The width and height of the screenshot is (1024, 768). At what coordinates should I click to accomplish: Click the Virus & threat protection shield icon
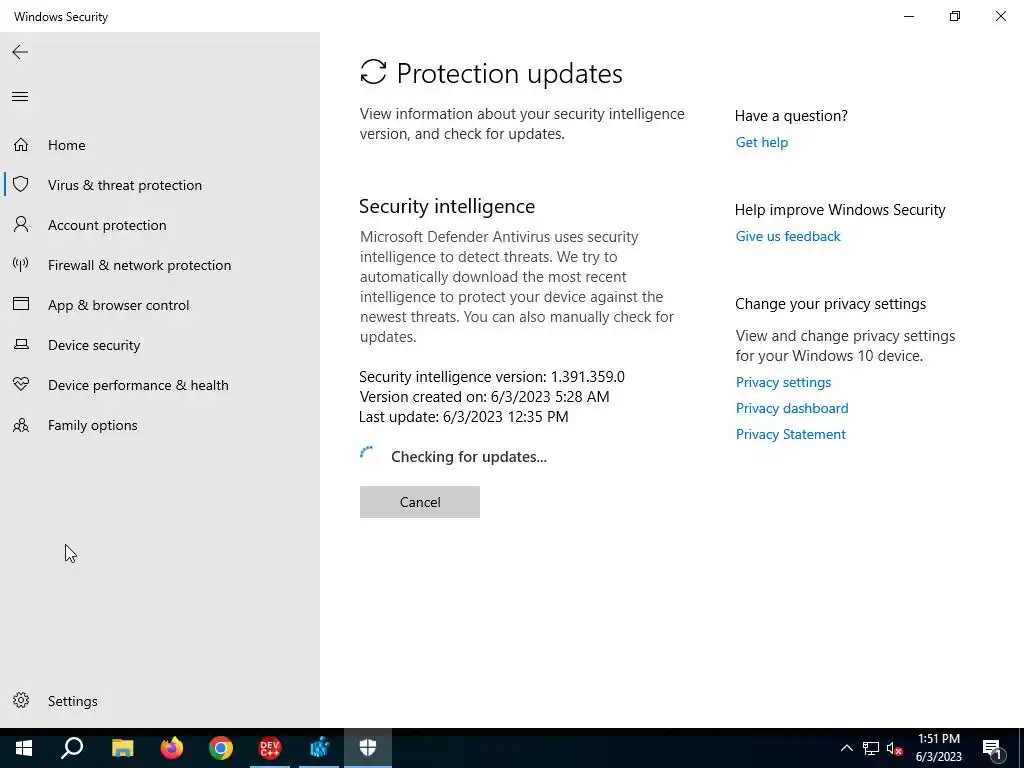21,184
